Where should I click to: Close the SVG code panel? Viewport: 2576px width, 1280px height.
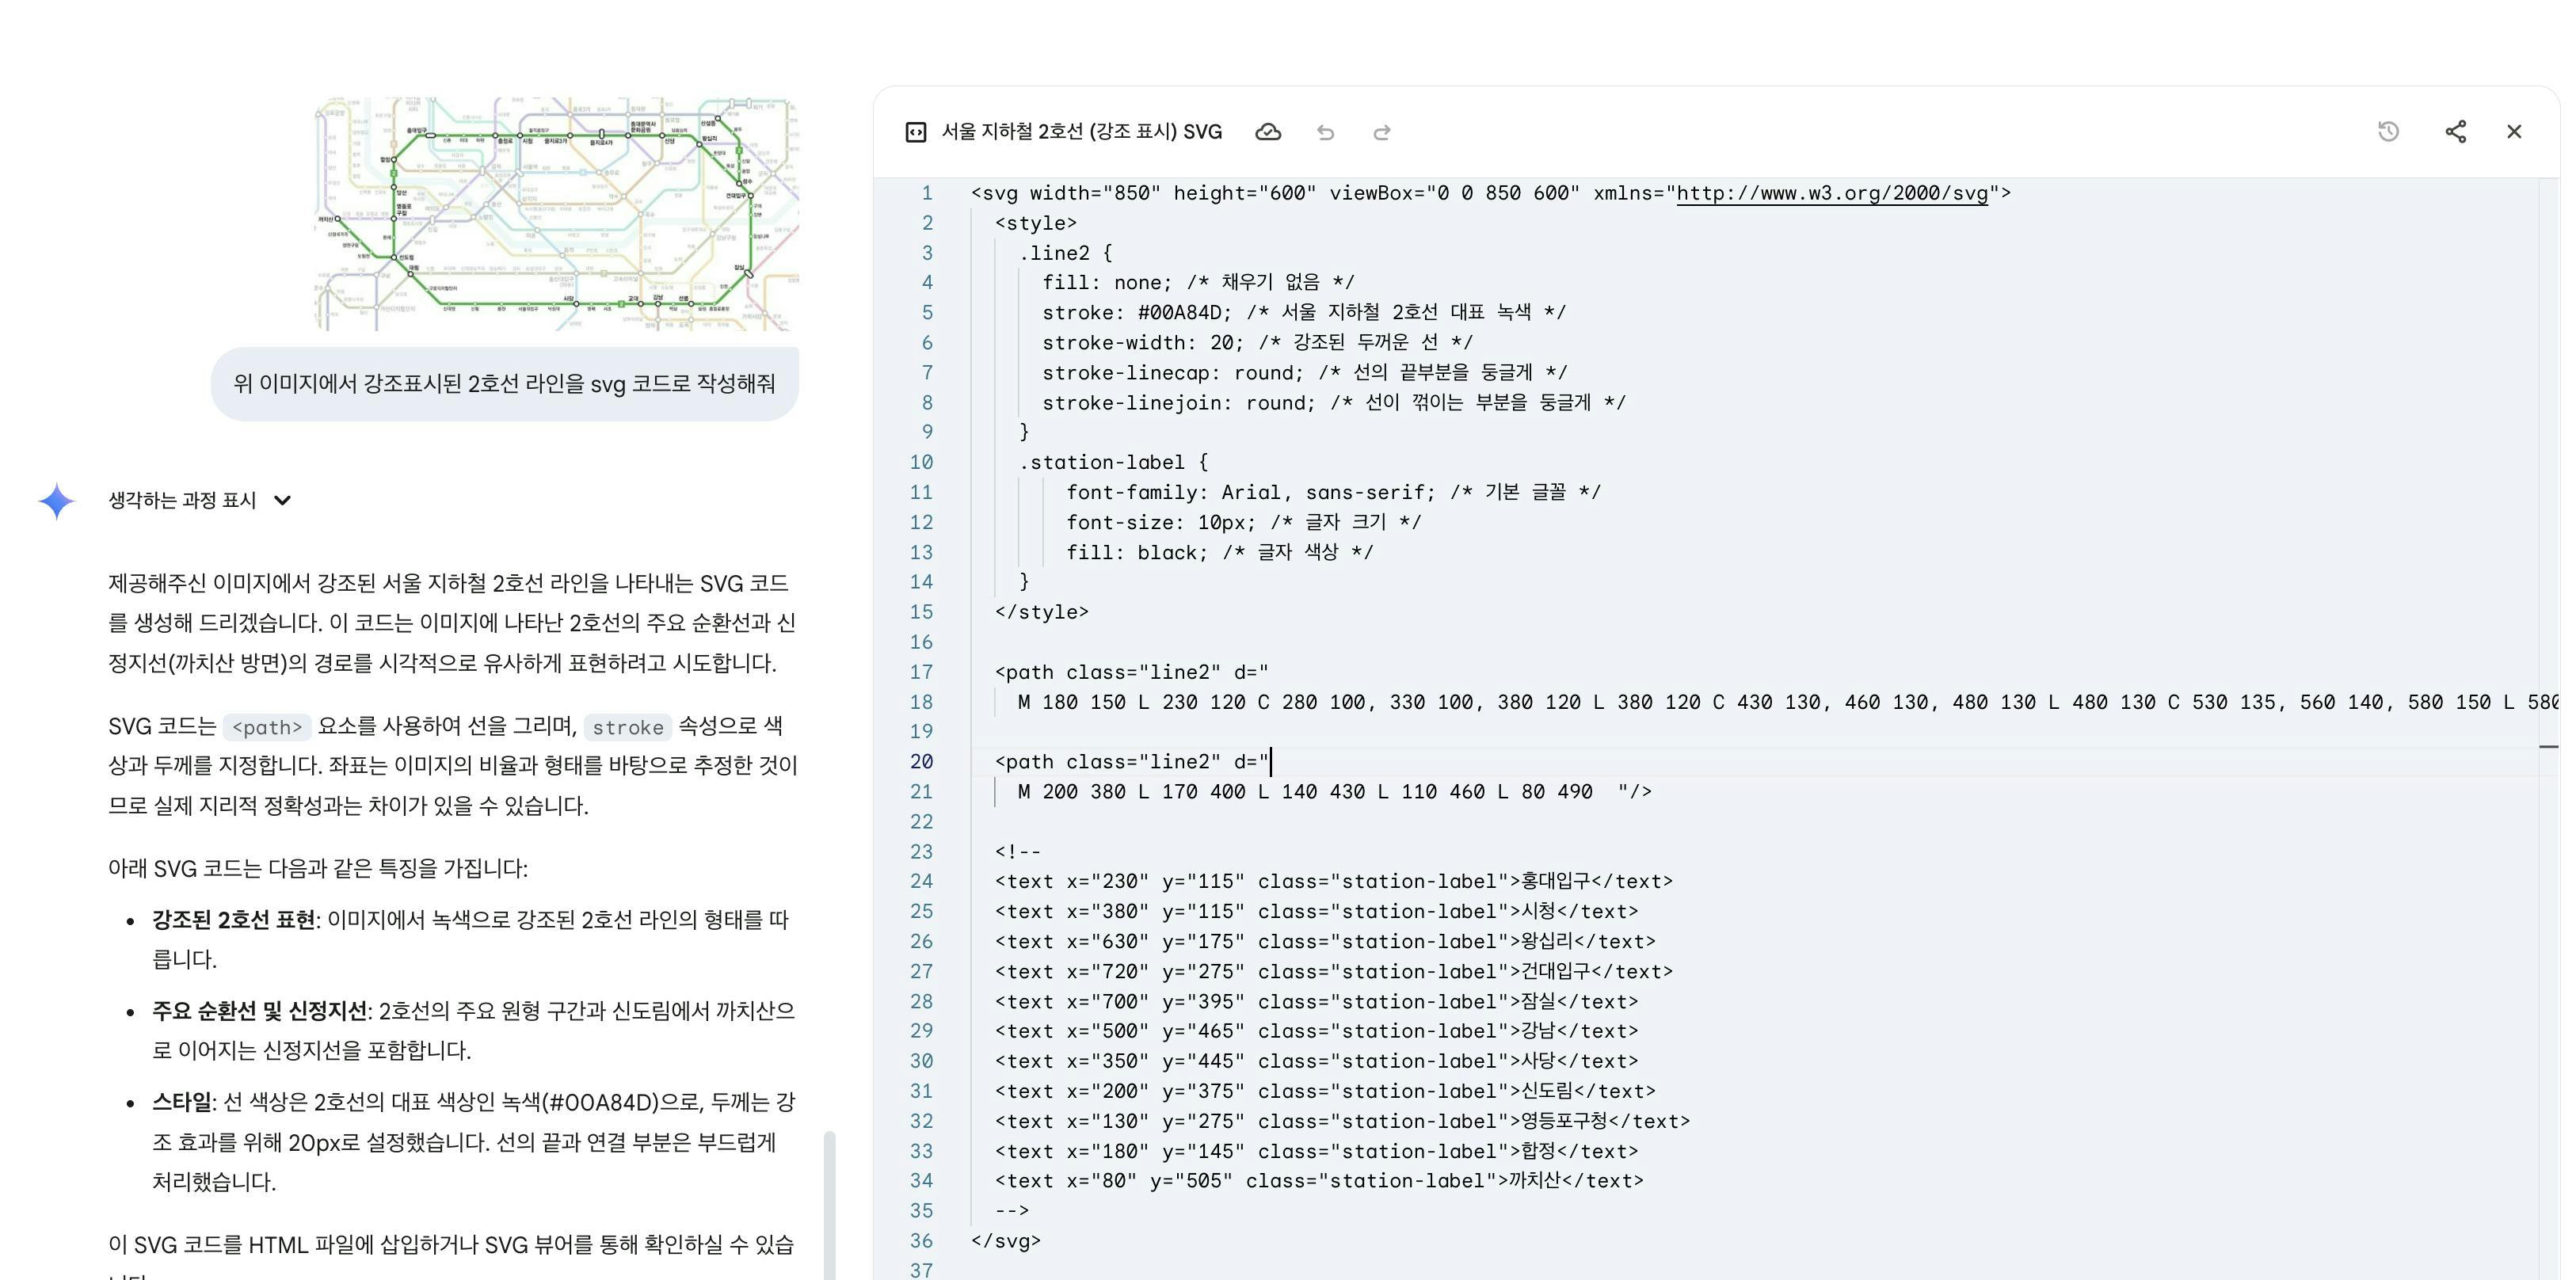click(2514, 131)
